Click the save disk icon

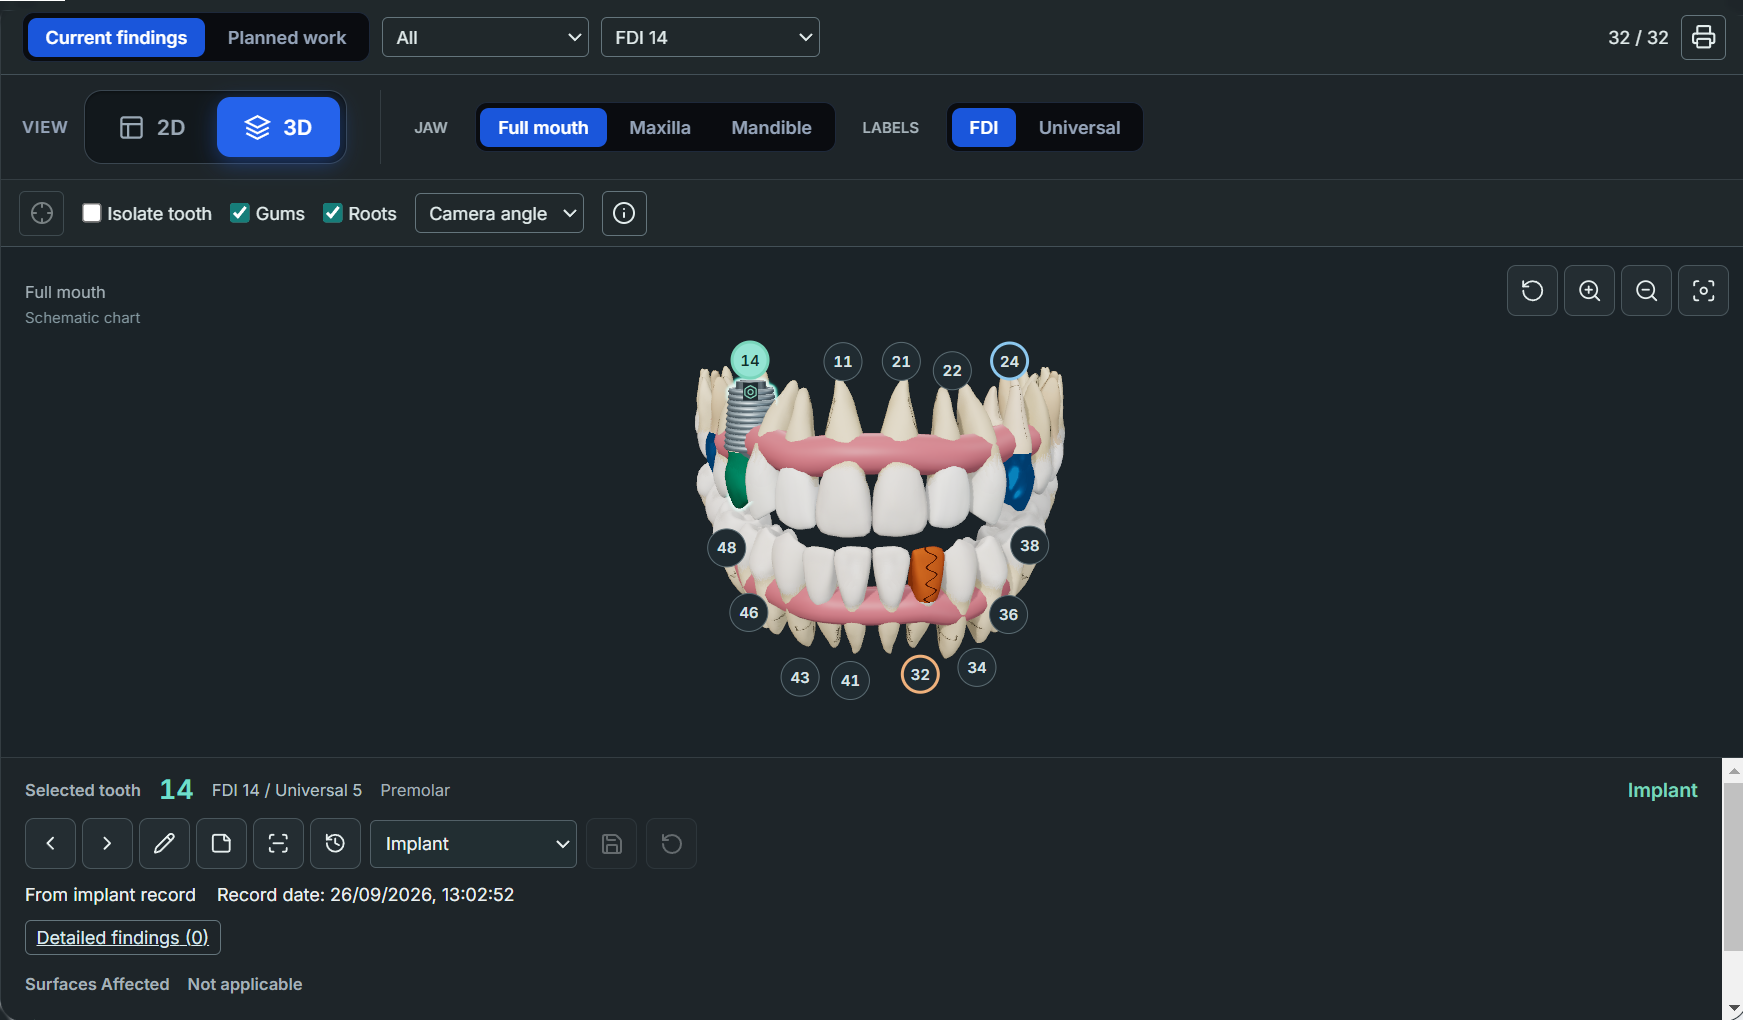coord(612,844)
